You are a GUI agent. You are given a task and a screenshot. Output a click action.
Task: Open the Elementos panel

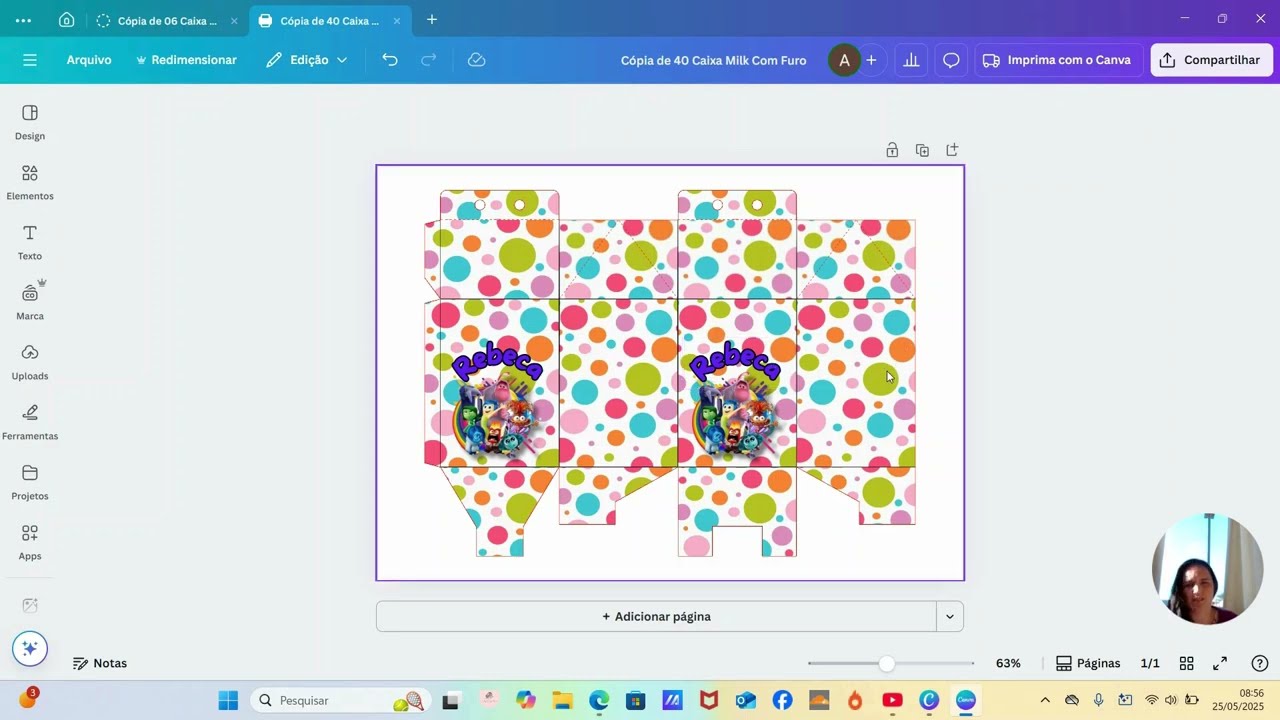[x=30, y=182]
